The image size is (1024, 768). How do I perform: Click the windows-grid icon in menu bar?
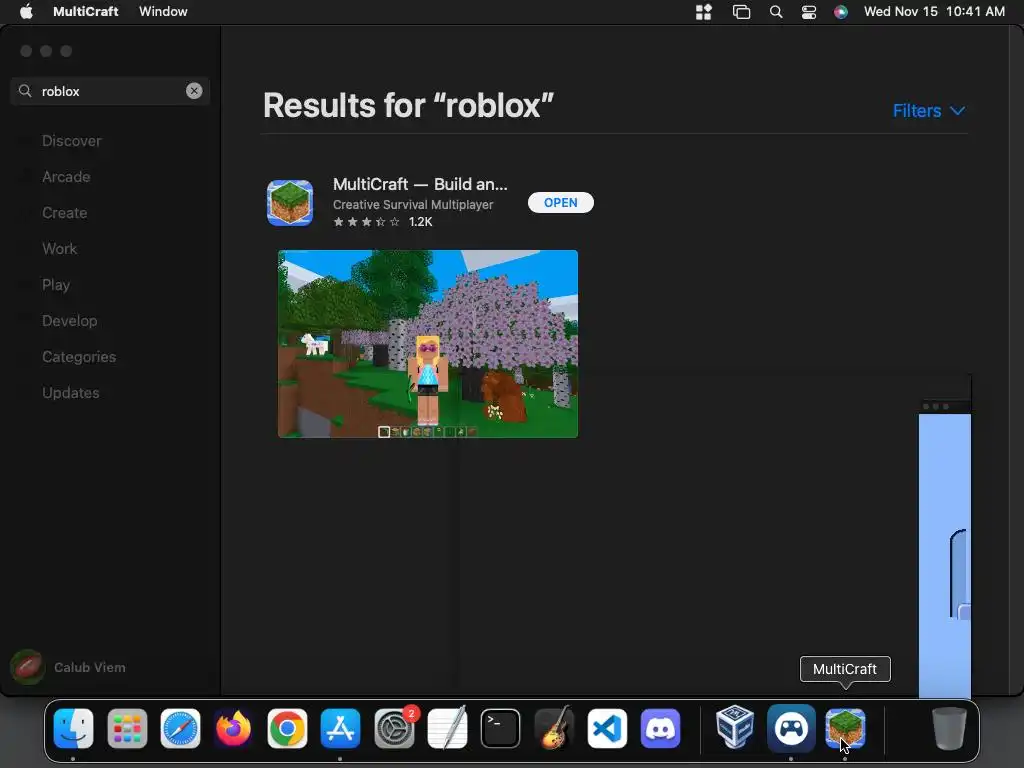(x=703, y=12)
